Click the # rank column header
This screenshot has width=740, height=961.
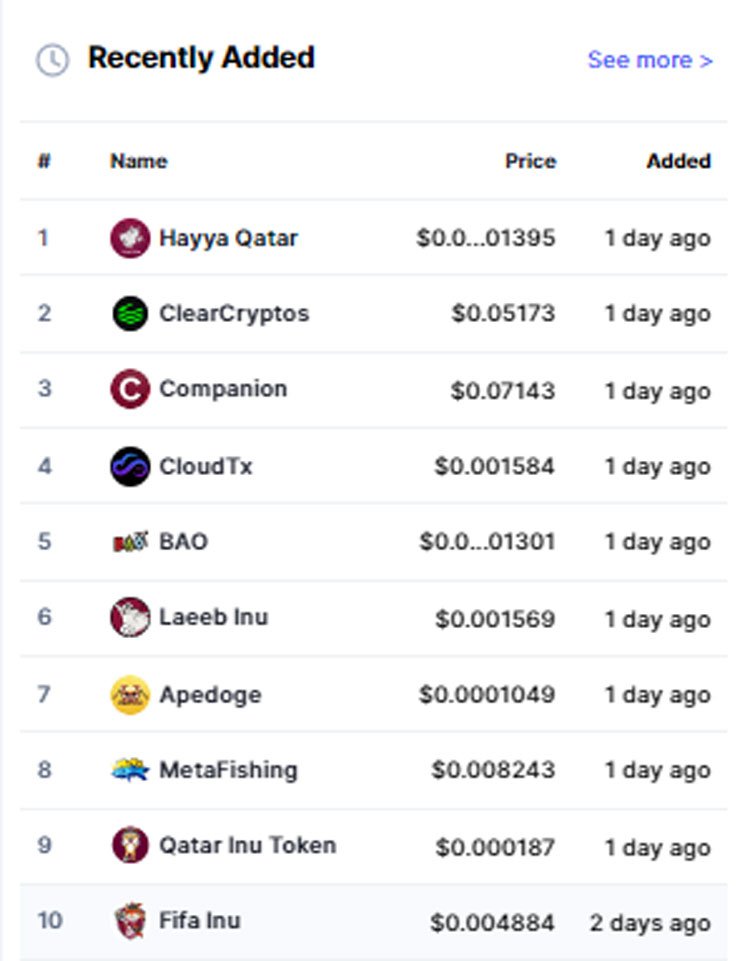[44, 161]
